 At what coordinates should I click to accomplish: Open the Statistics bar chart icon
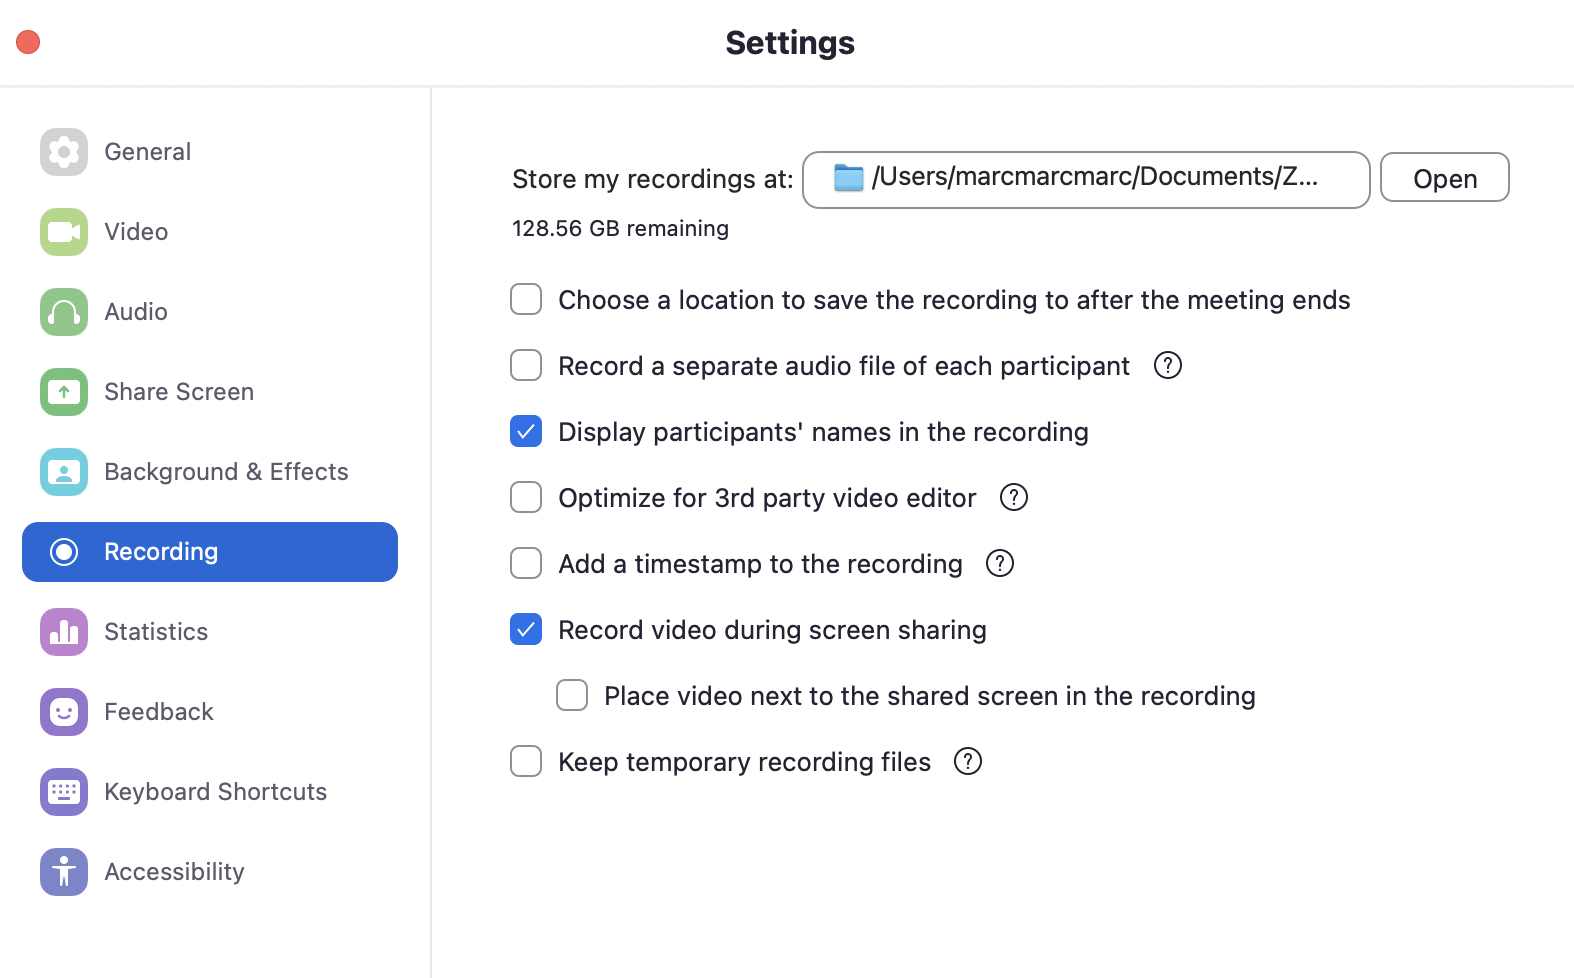(x=64, y=632)
